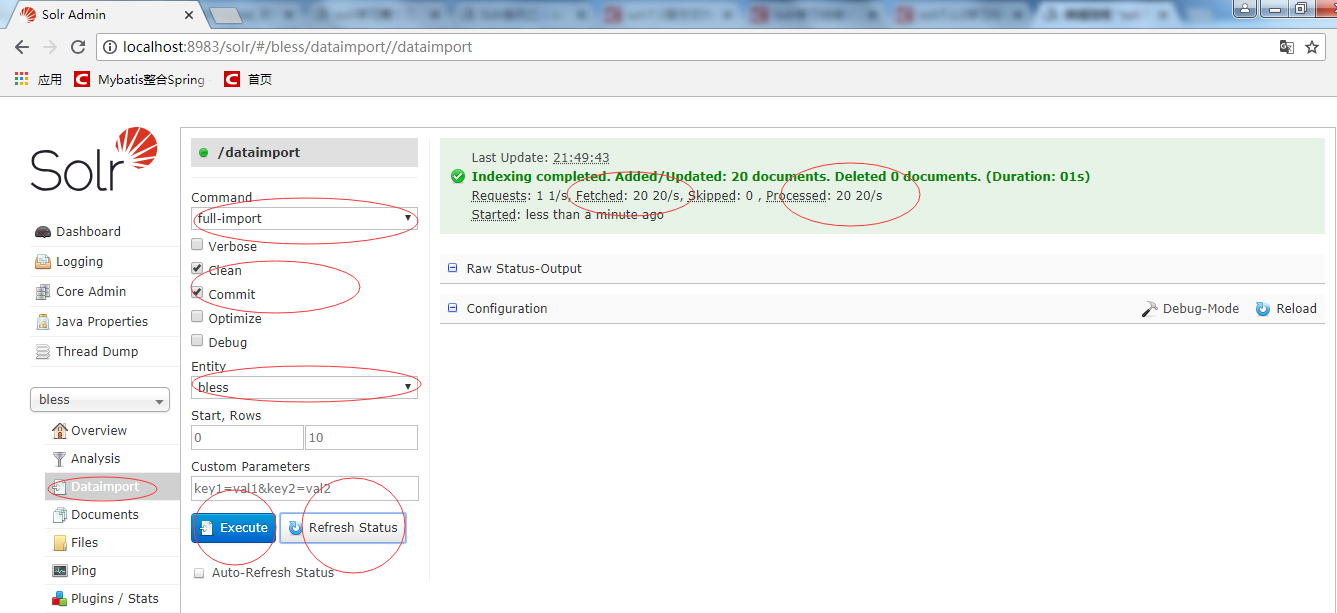
Task: Click the 'Started' status label
Action: click(x=495, y=214)
